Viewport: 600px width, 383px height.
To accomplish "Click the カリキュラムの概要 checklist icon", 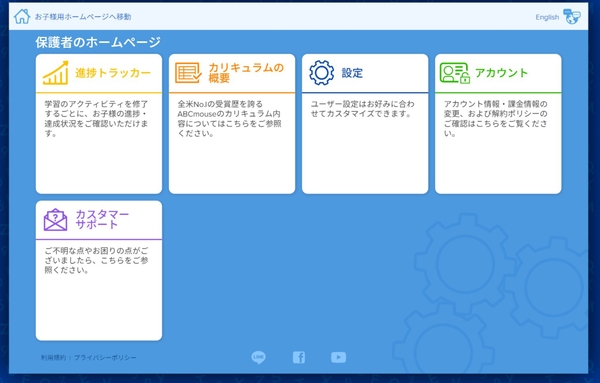I will (x=188, y=73).
